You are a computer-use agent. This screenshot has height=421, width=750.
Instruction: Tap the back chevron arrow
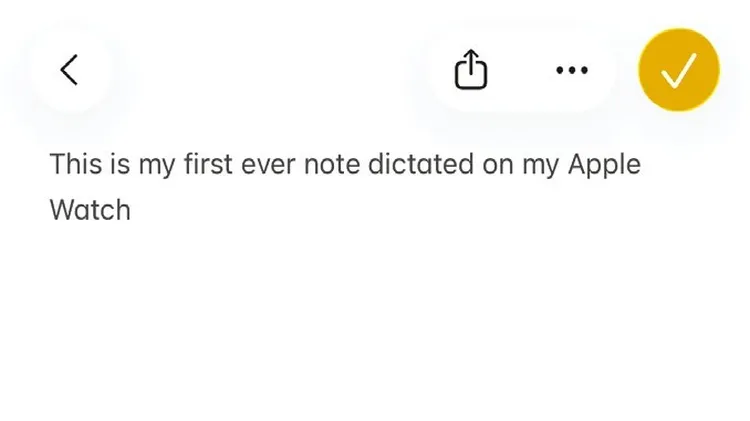[x=69, y=70]
